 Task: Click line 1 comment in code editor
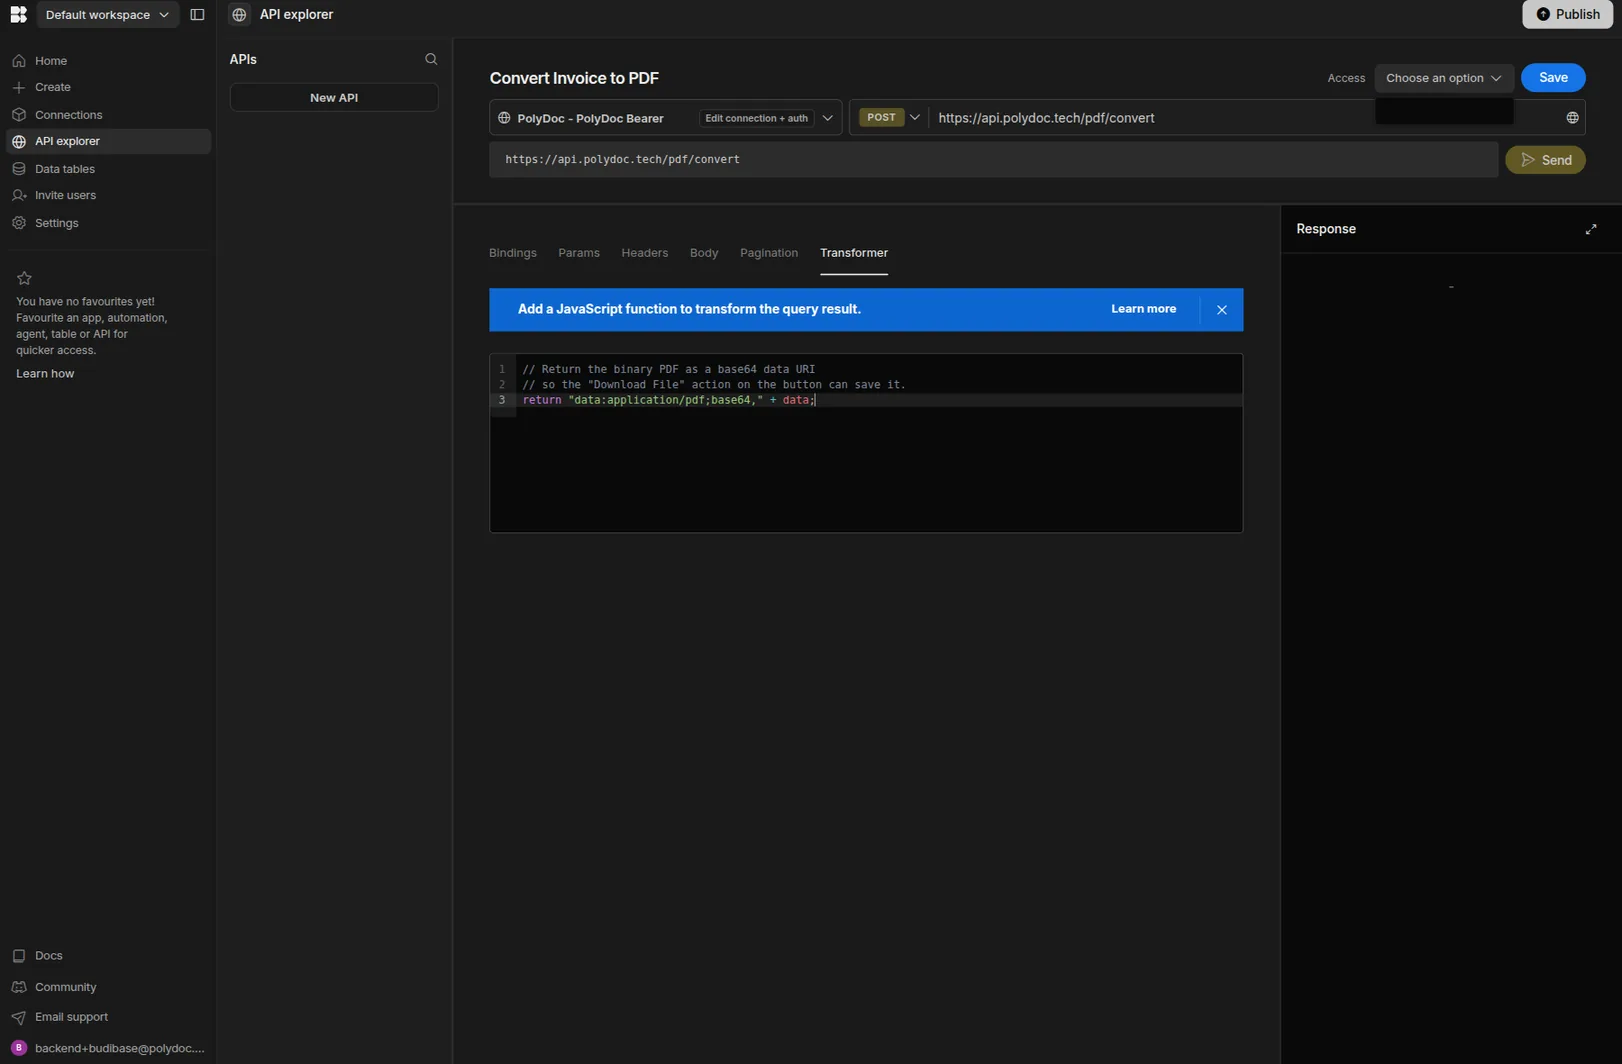668,369
